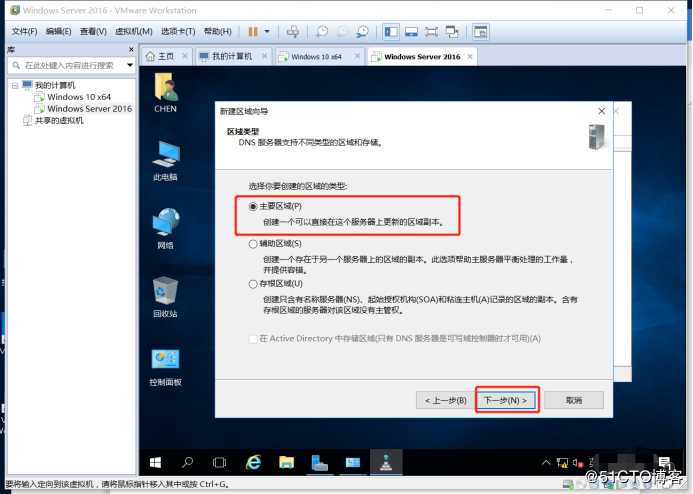Close the library panel
This screenshot has width=693, height=494.
tap(131, 49)
